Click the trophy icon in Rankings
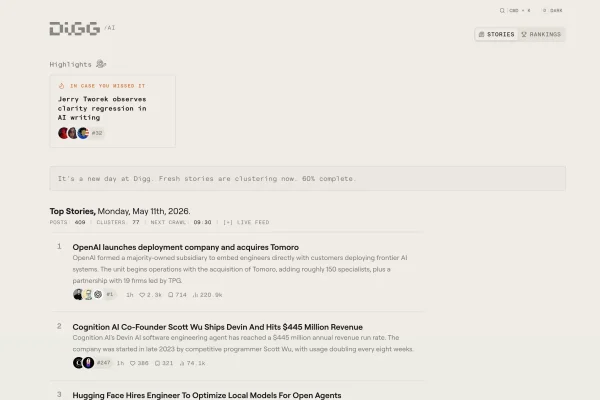Viewport: 600px width, 400px height. click(x=524, y=34)
